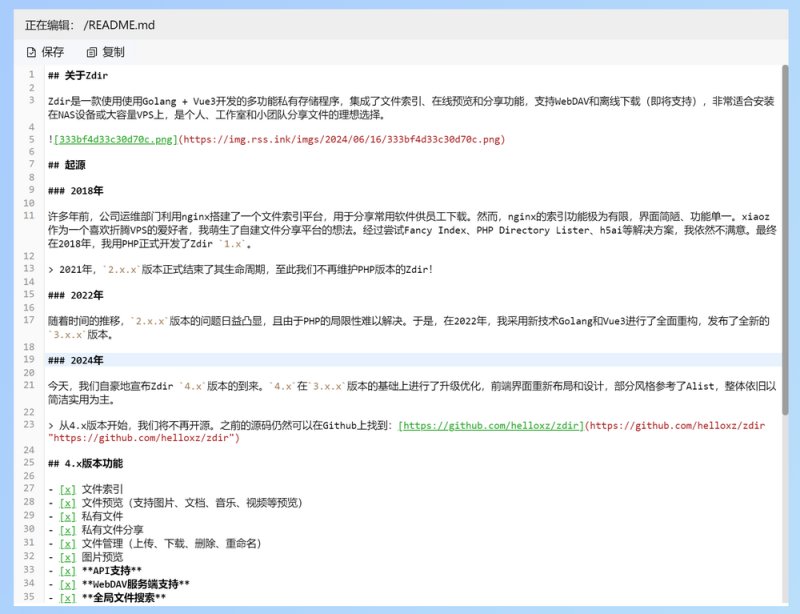The height and width of the screenshot is (614, 800).
Task: Click line number 1 in gutter
Action: tap(32, 75)
